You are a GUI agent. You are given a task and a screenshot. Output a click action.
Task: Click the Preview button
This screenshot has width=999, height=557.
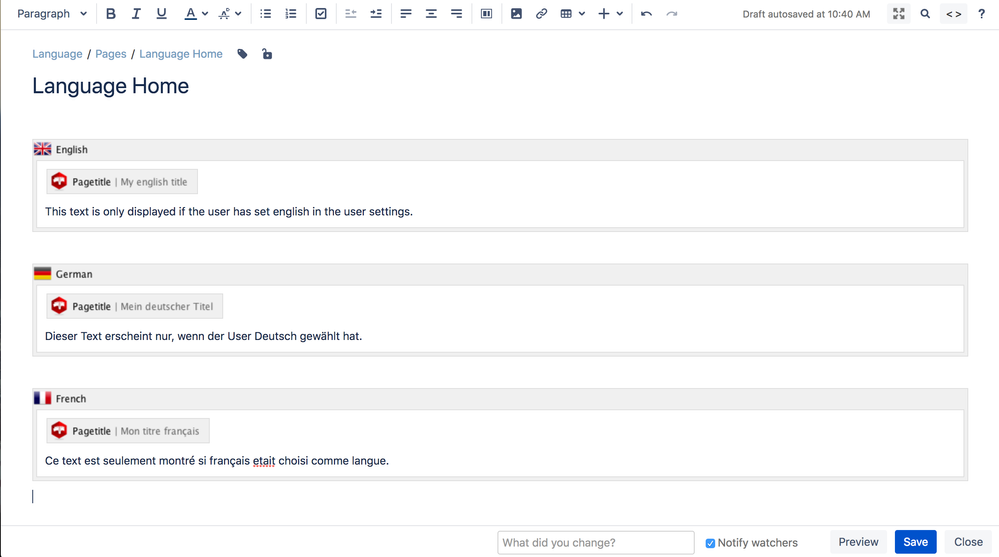(858, 542)
